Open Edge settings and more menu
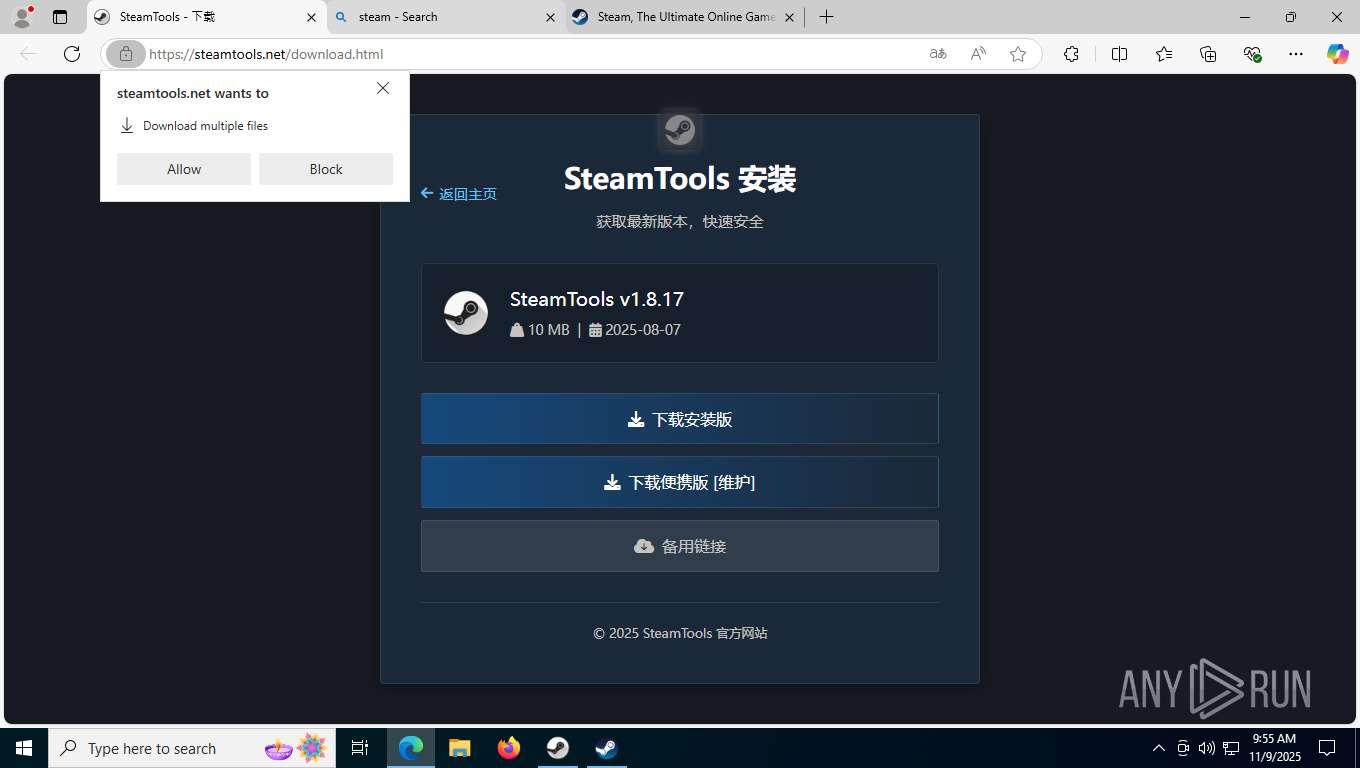The width and height of the screenshot is (1360, 768). [1296, 54]
